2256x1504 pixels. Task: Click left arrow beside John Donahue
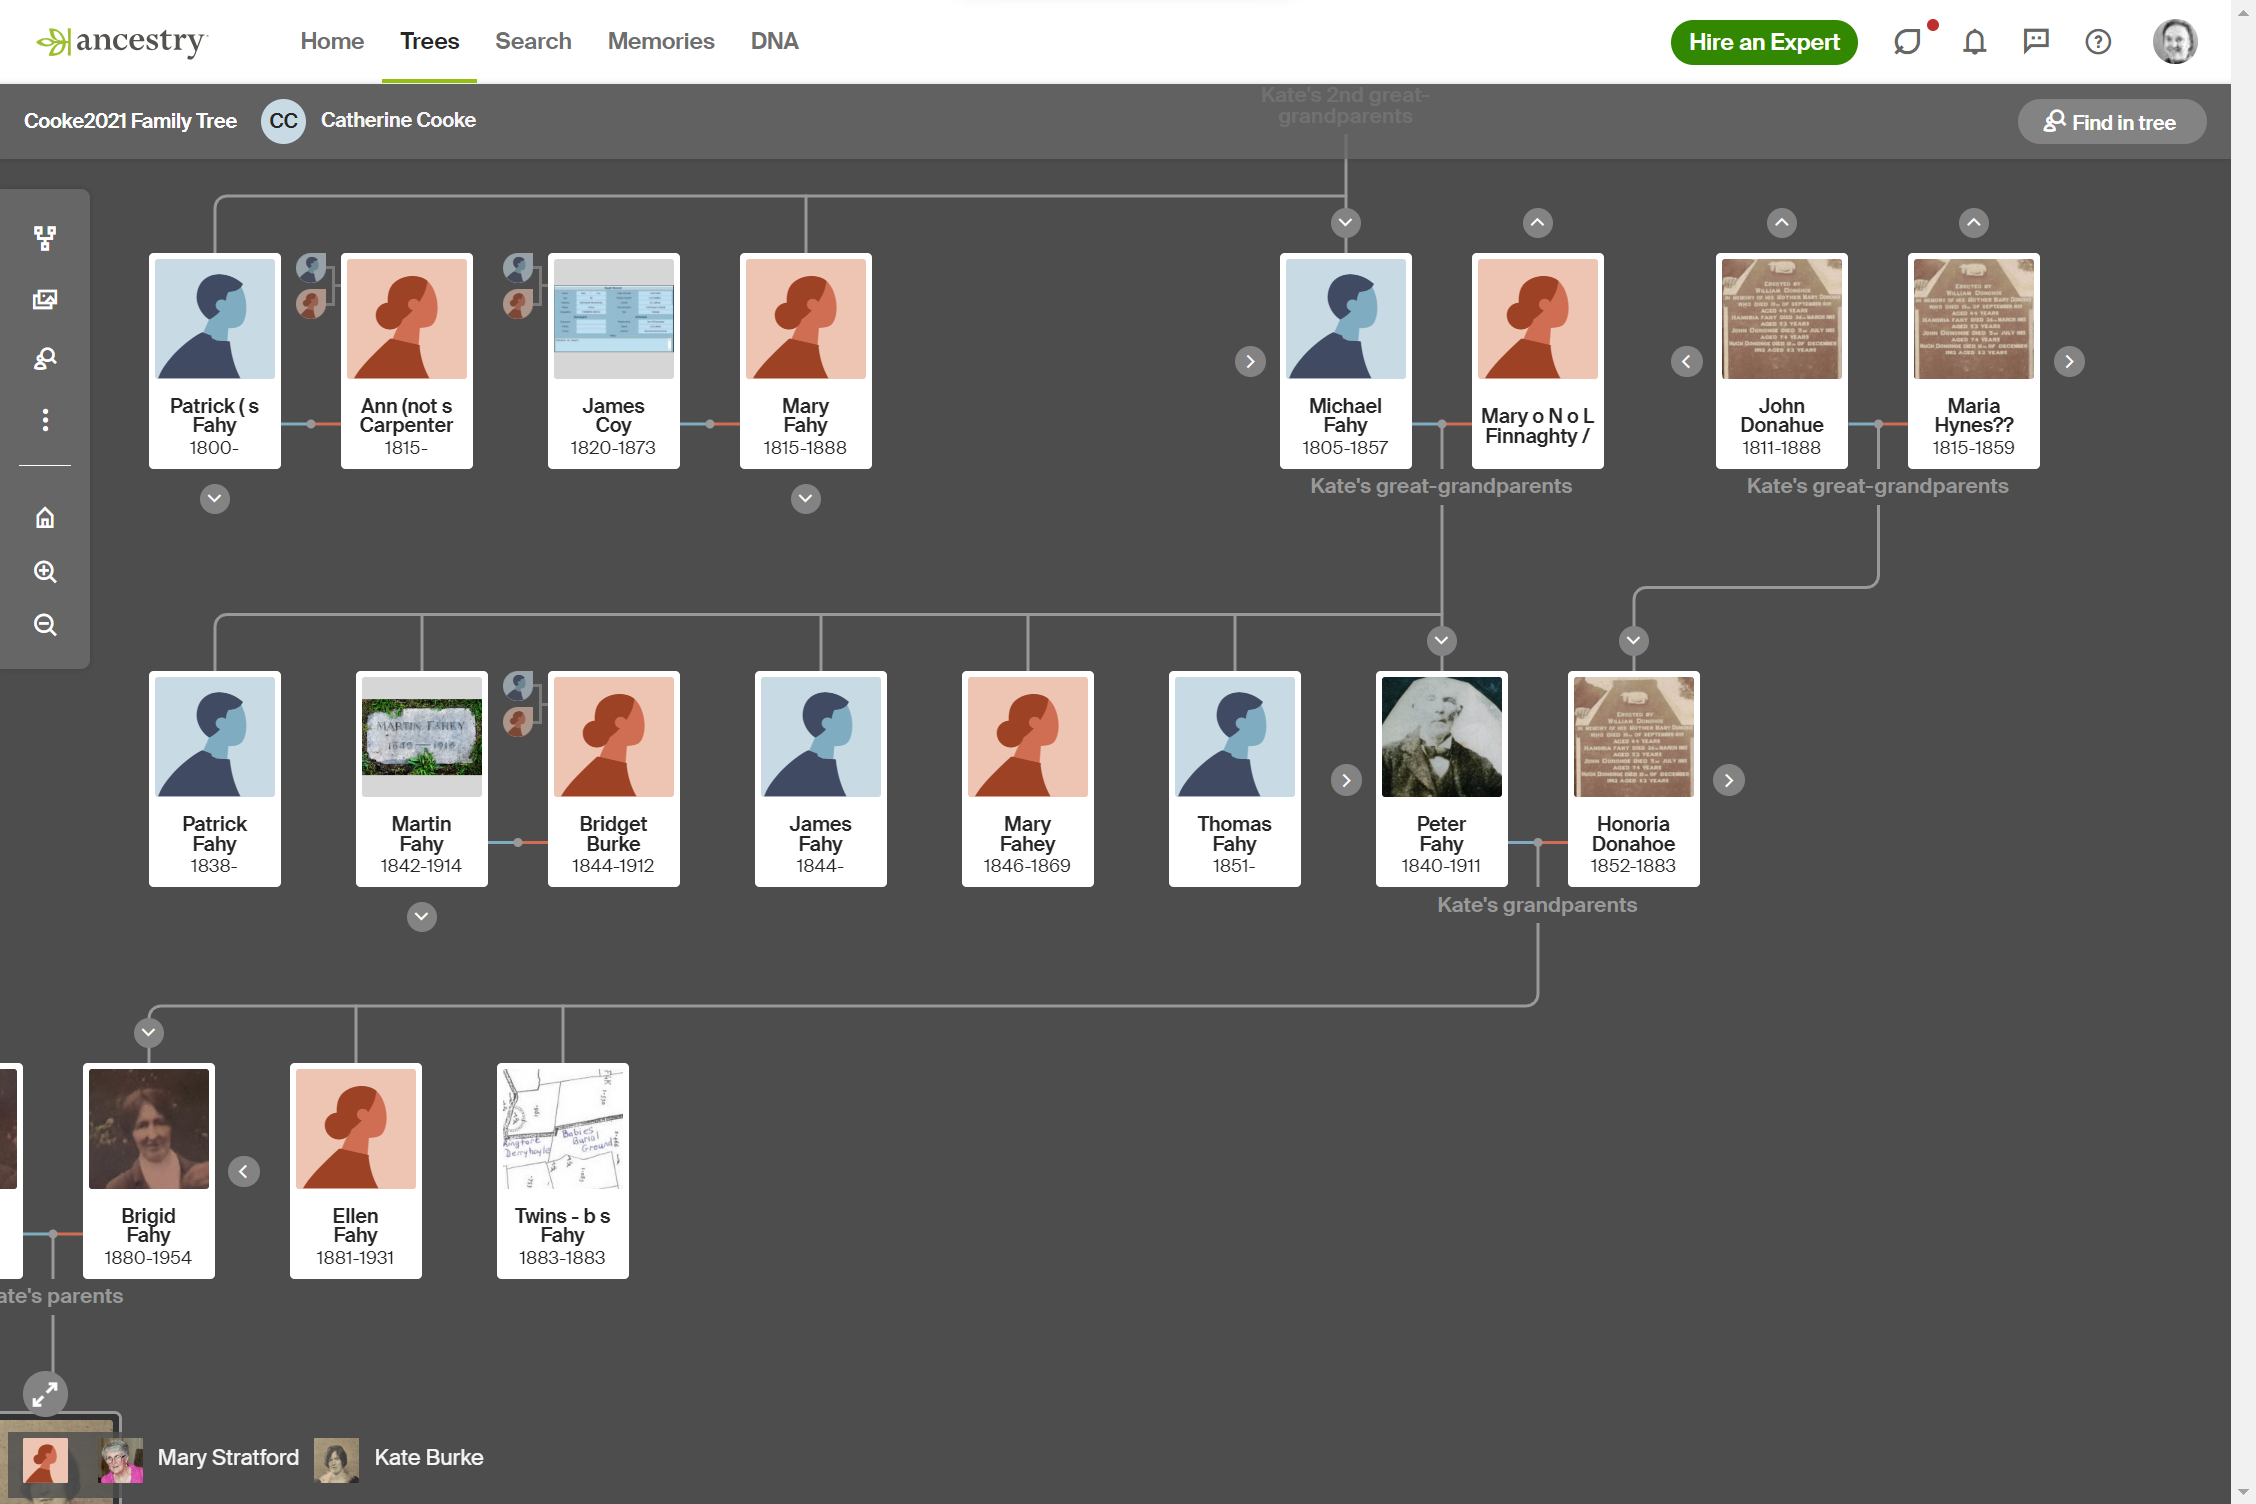[x=1687, y=362]
